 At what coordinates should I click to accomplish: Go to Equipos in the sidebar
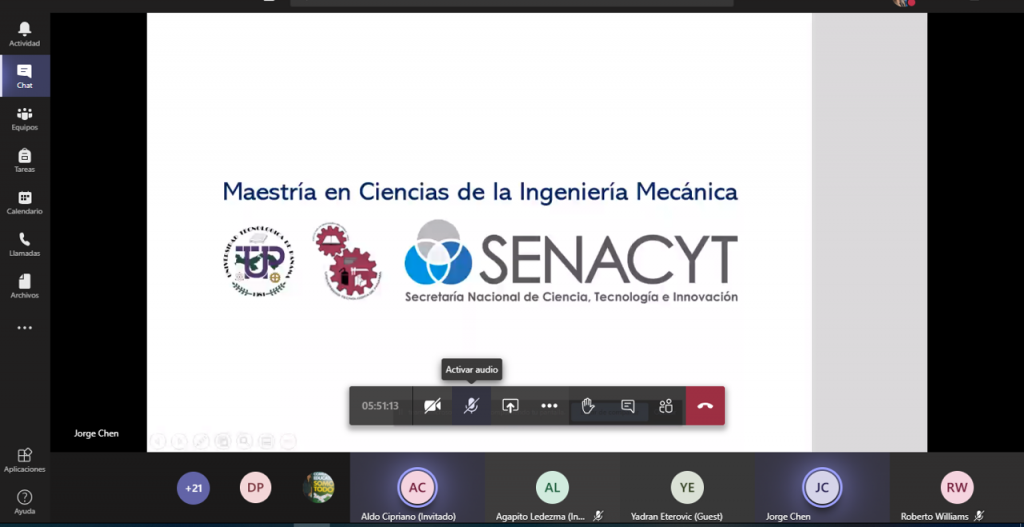tap(25, 118)
